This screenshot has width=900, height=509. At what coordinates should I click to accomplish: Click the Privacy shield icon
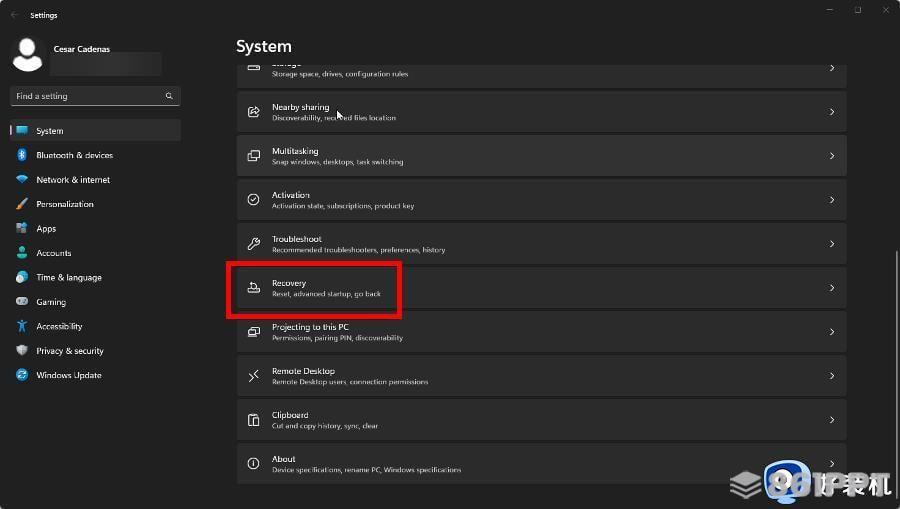22,350
